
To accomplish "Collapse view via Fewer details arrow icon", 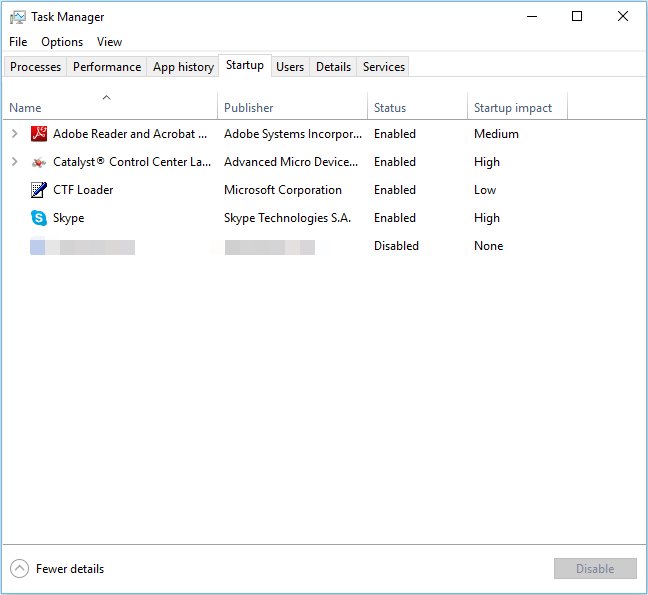I will tap(19, 569).
